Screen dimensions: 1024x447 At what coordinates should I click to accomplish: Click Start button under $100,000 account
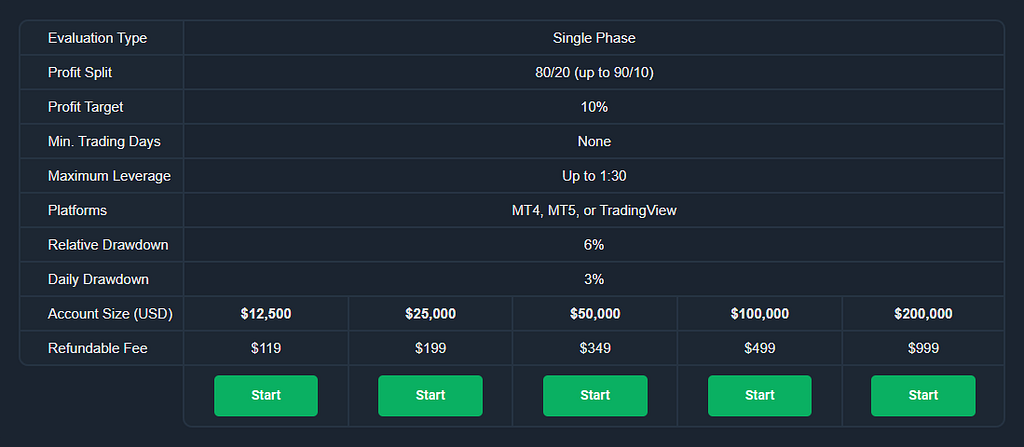point(760,395)
